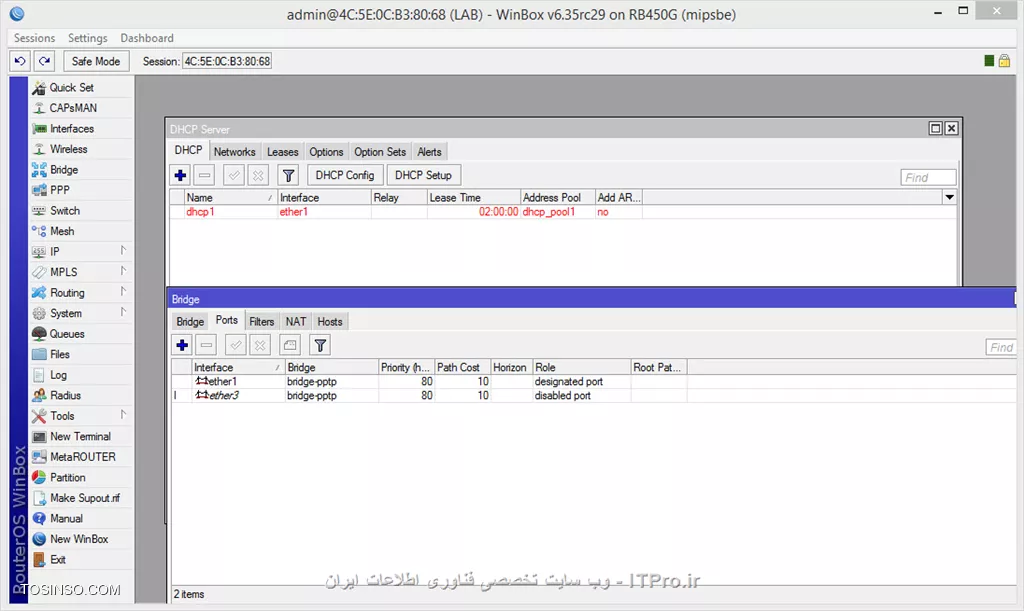Enable selected DHCP server with checkmark icon
Screen dimensions: 1024x611
234,175
